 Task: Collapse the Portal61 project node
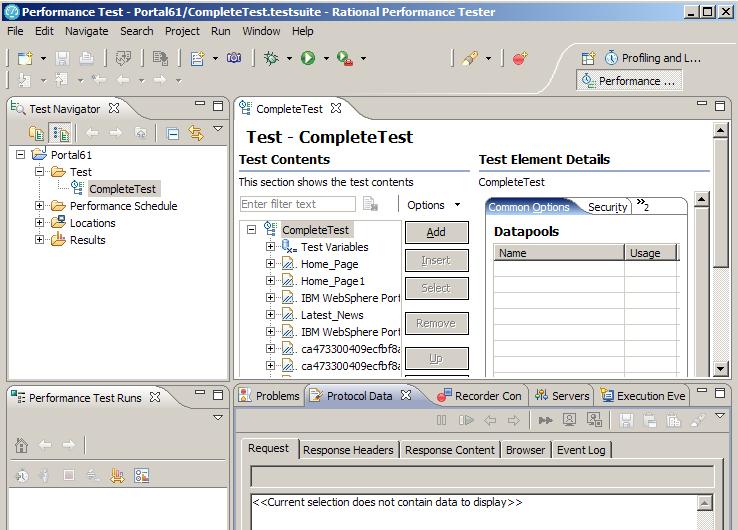(x=20, y=154)
